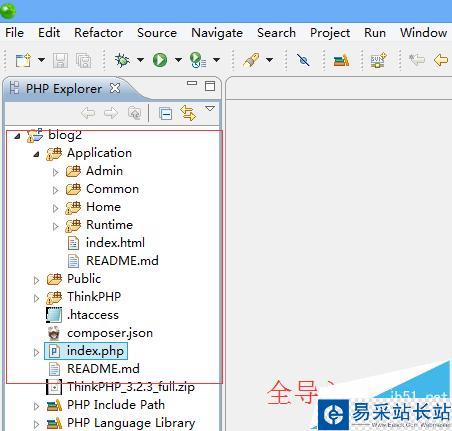Expand the index.php node
Screen dimensions: 452x431
pyautogui.click(x=36, y=352)
